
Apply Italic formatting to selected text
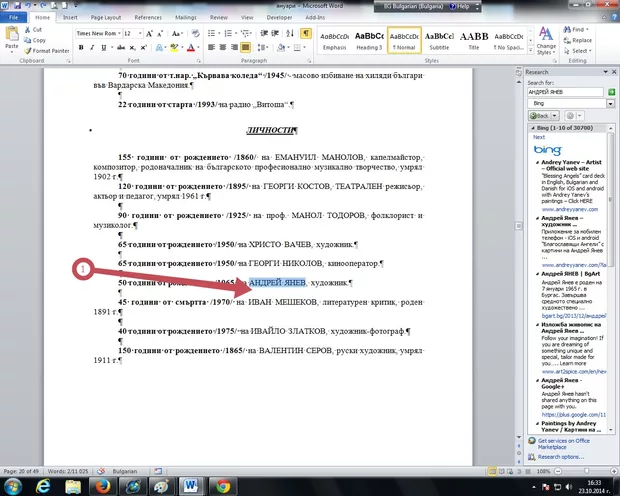point(90,46)
